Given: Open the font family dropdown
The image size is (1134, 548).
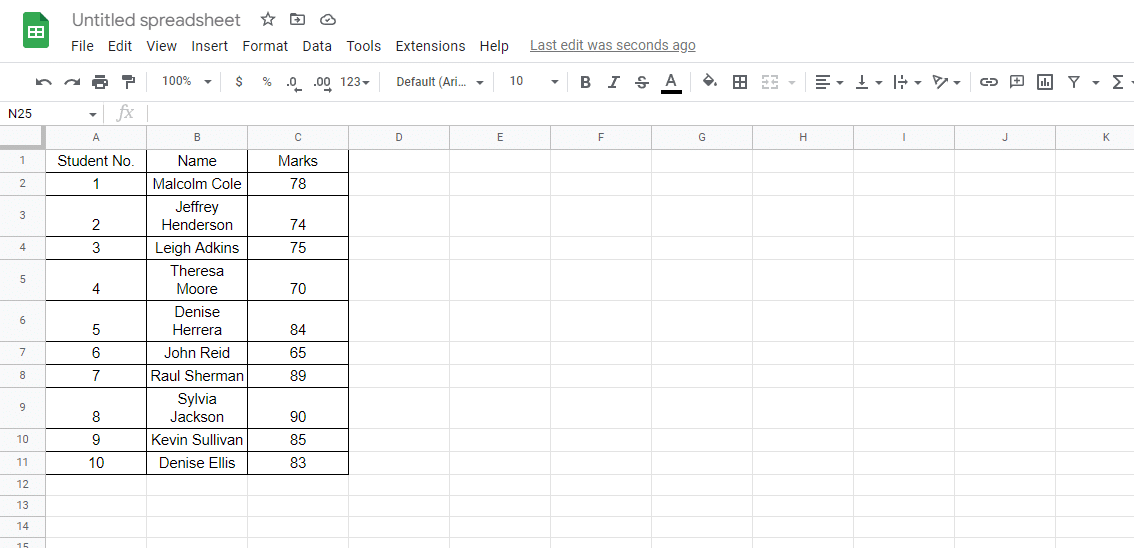Looking at the screenshot, I should 440,82.
